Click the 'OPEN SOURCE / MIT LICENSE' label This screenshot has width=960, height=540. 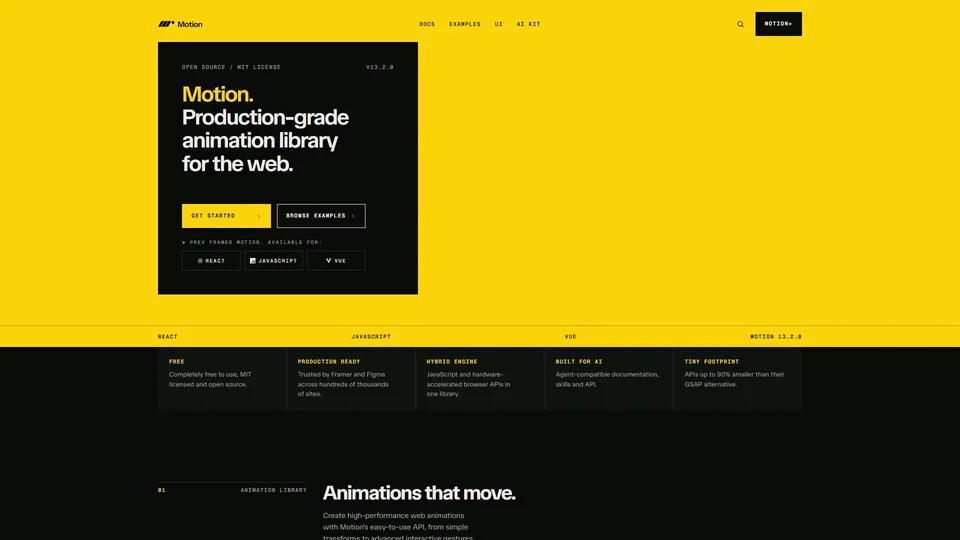[231, 67]
